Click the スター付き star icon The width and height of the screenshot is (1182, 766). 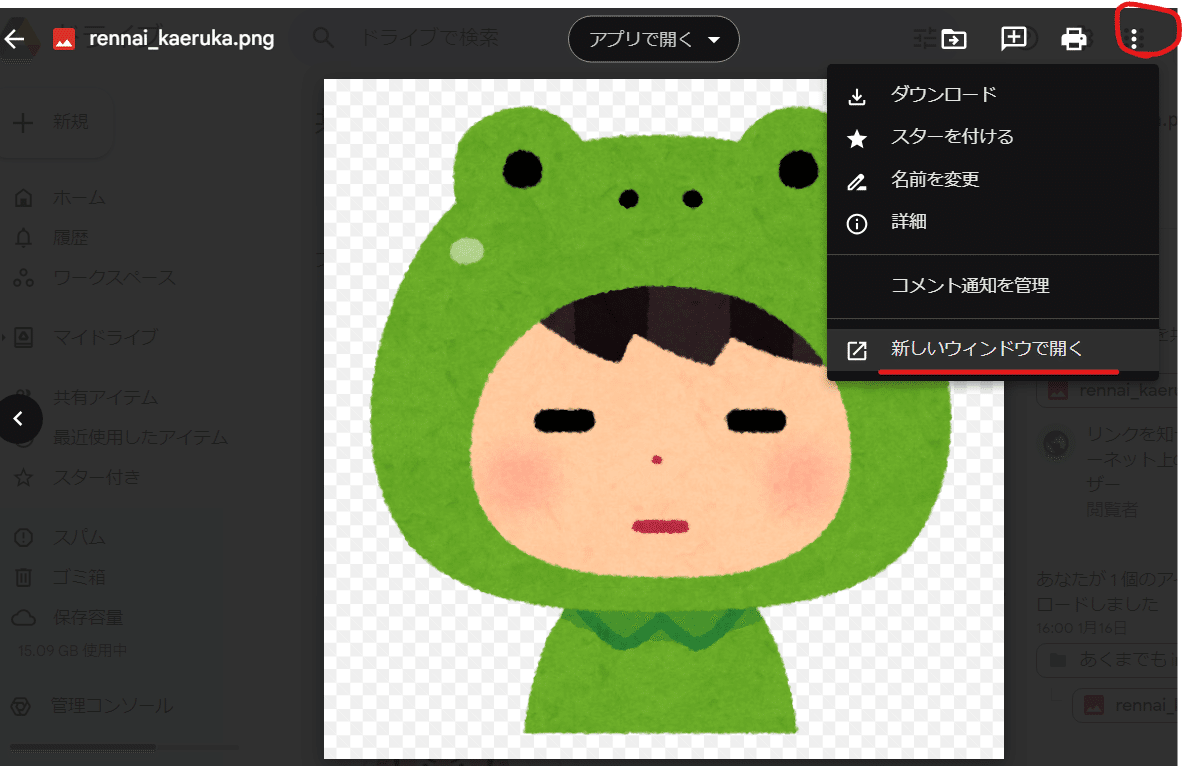tap(23, 477)
